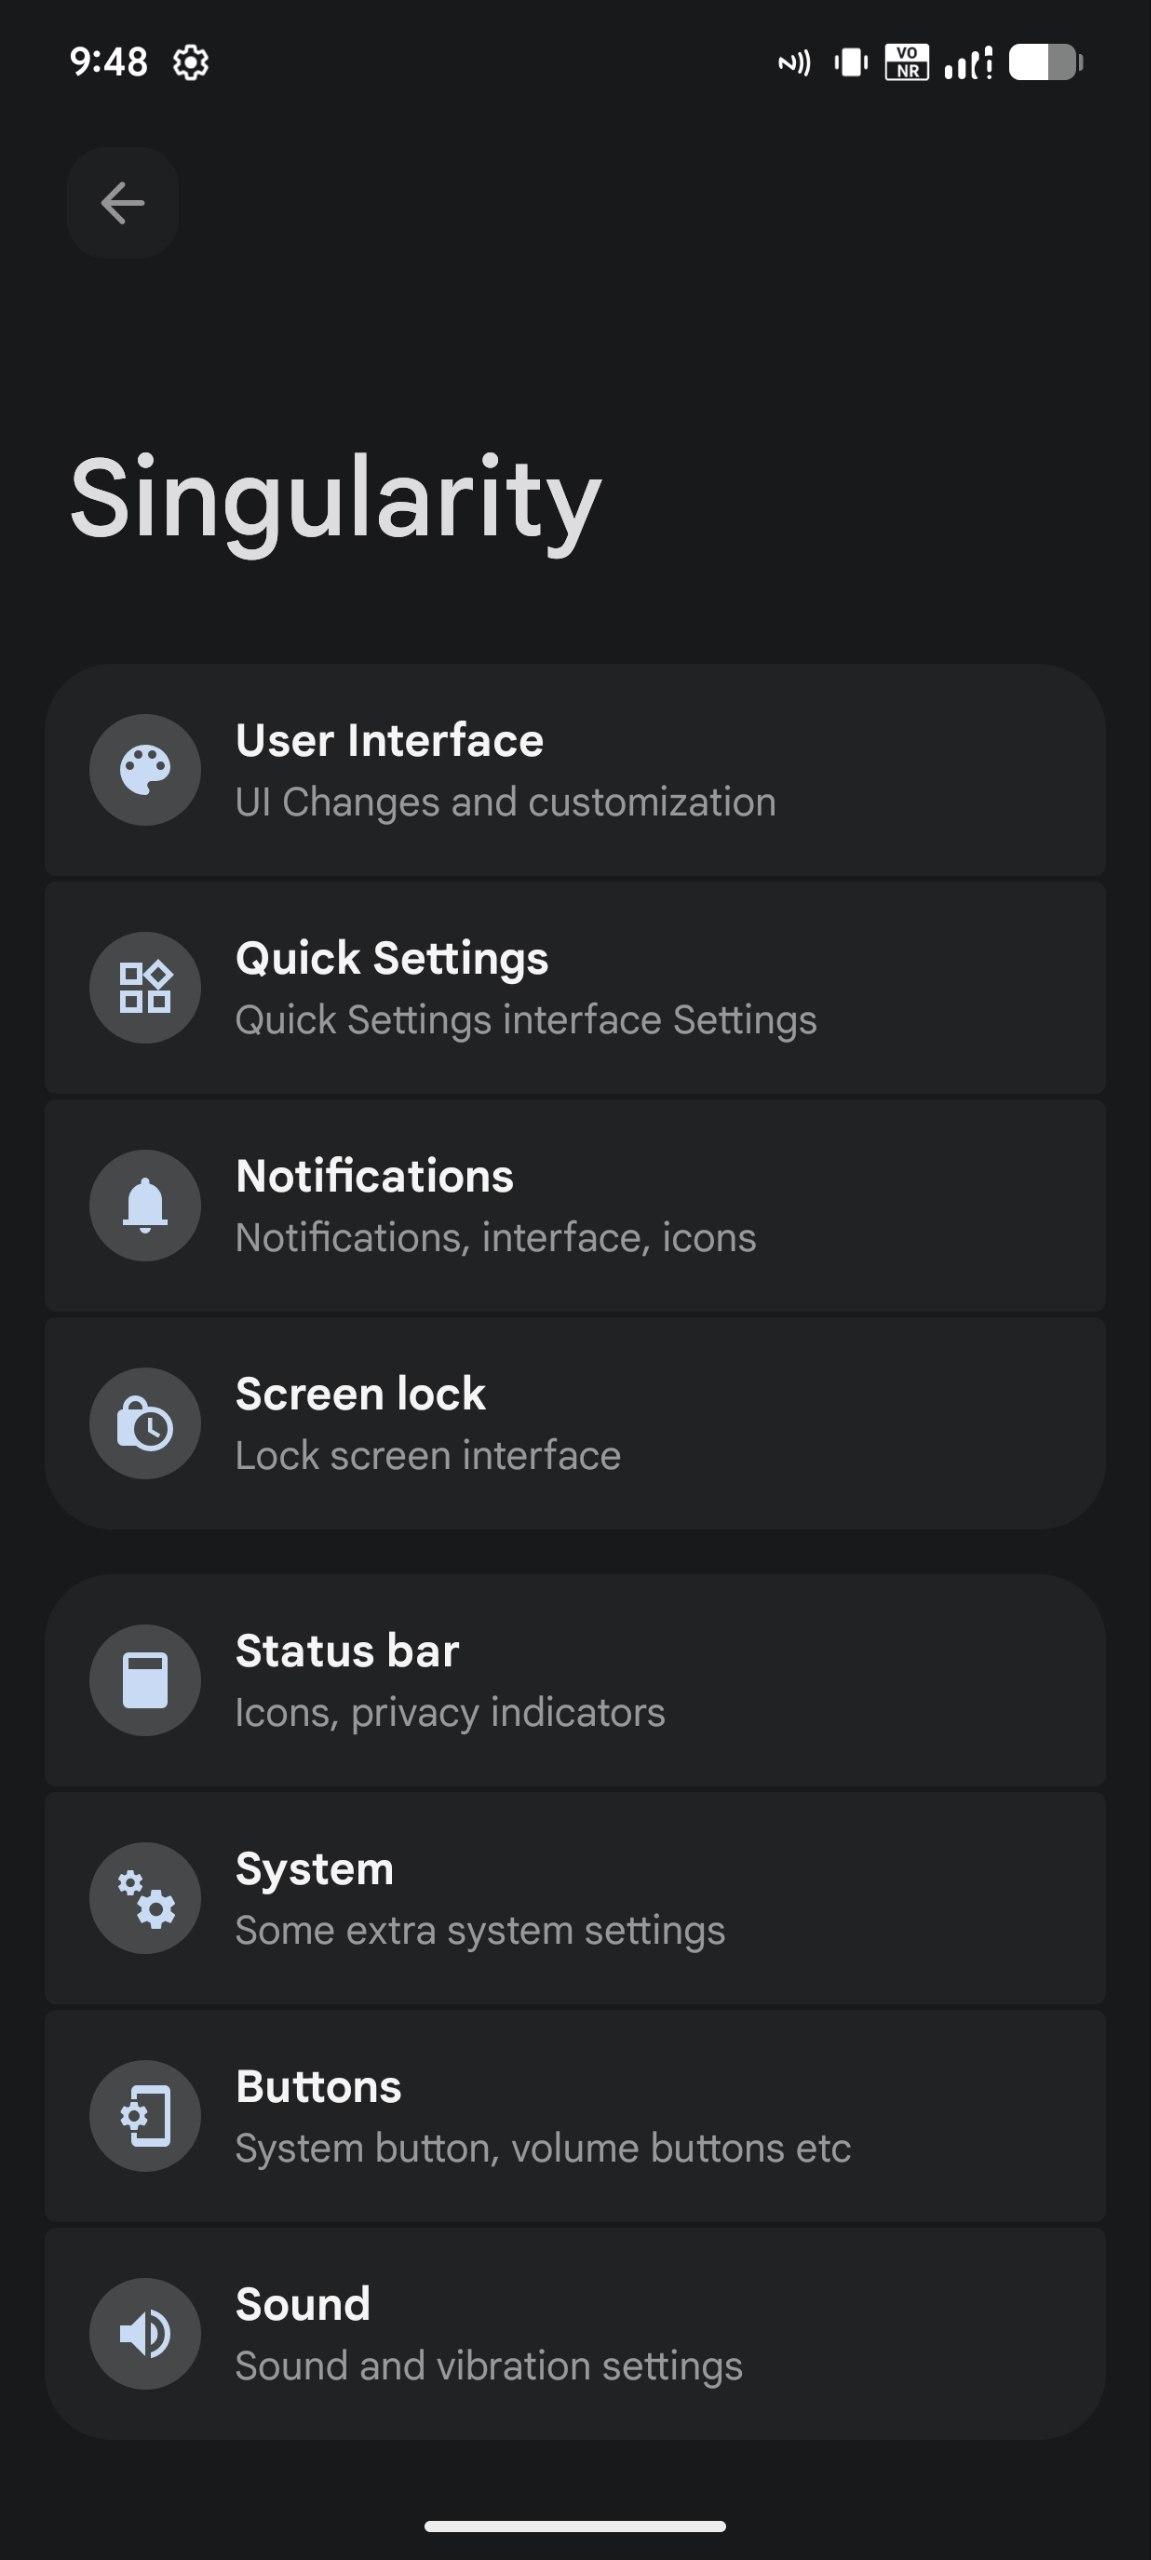1151x2560 pixels.
Task: Tap the back arrow button
Action: (x=123, y=203)
